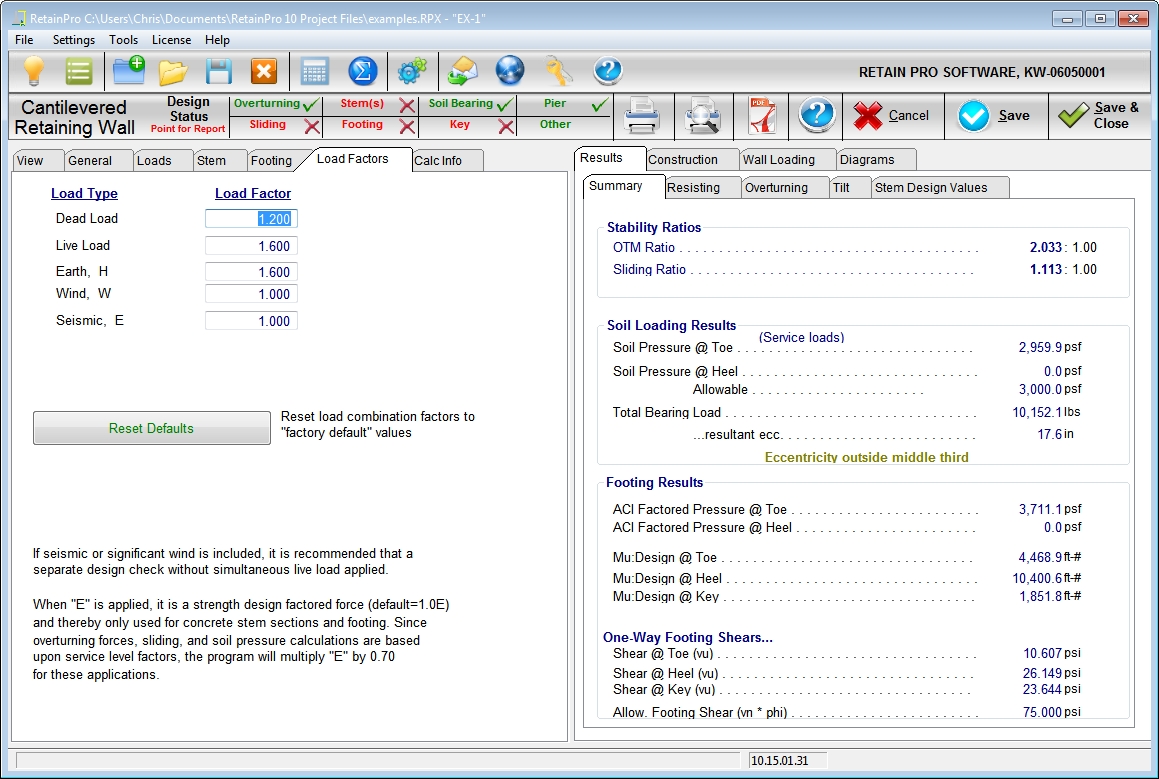Save project using floppy disk icon

(x=219, y=72)
